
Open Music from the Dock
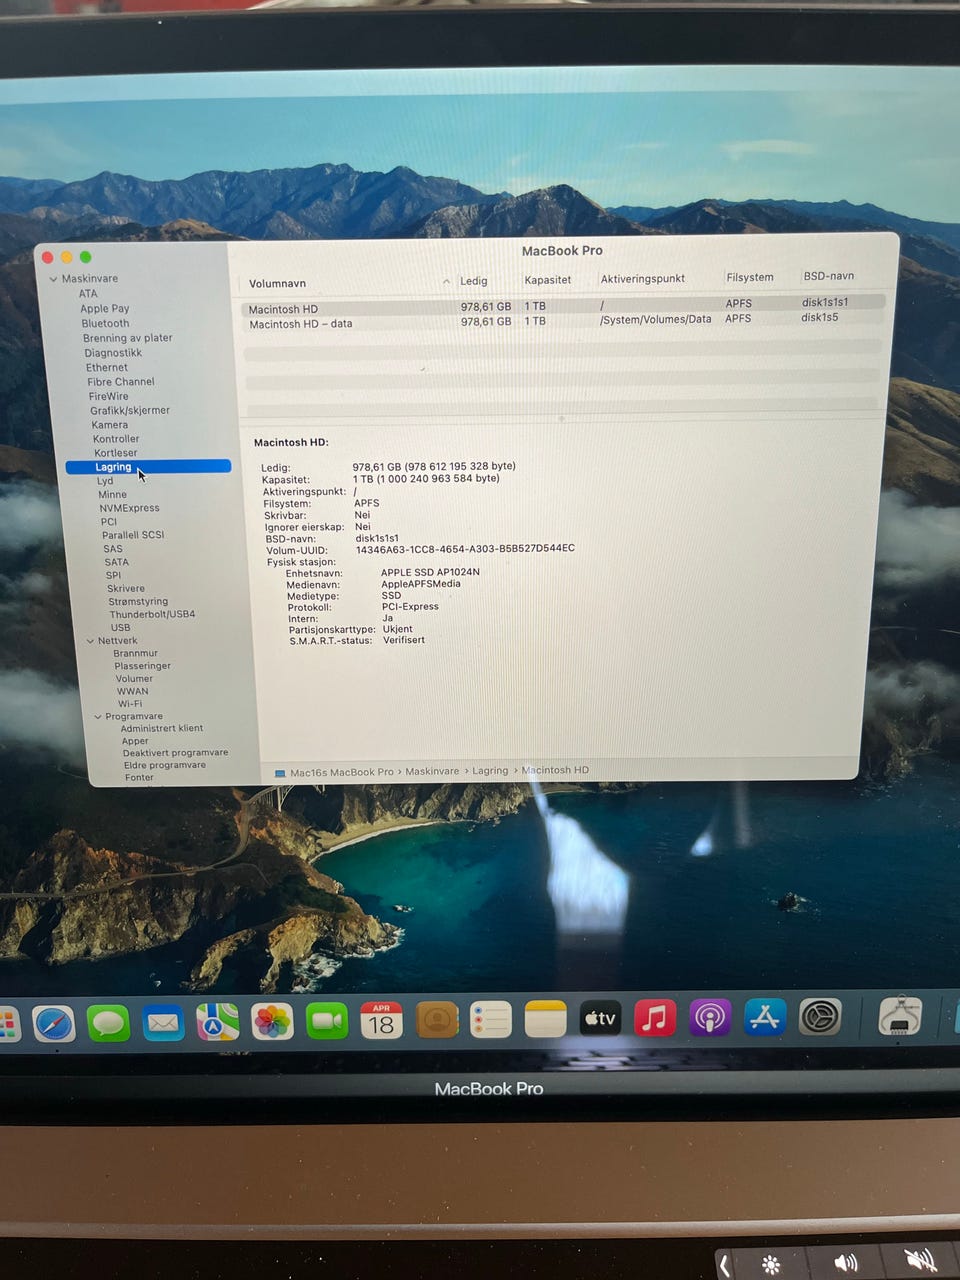pyautogui.click(x=655, y=1018)
